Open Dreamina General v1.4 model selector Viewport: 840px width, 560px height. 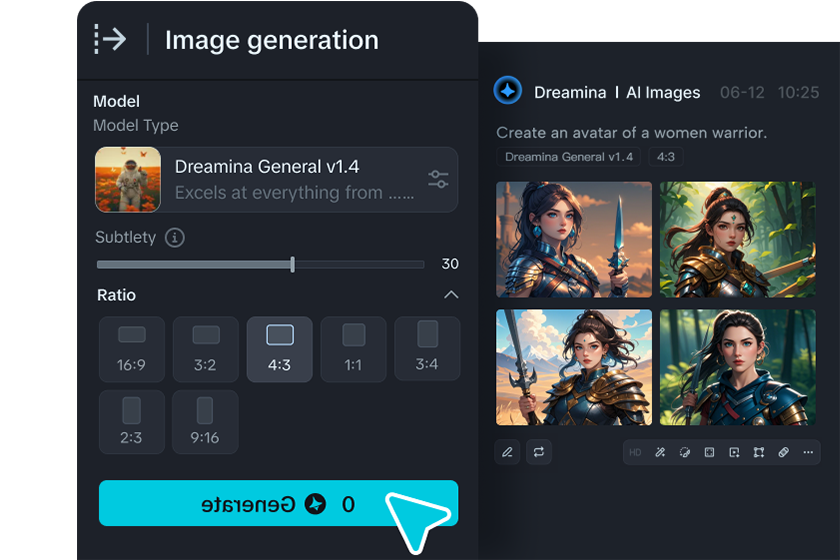pyautogui.click(x=276, y=180)
